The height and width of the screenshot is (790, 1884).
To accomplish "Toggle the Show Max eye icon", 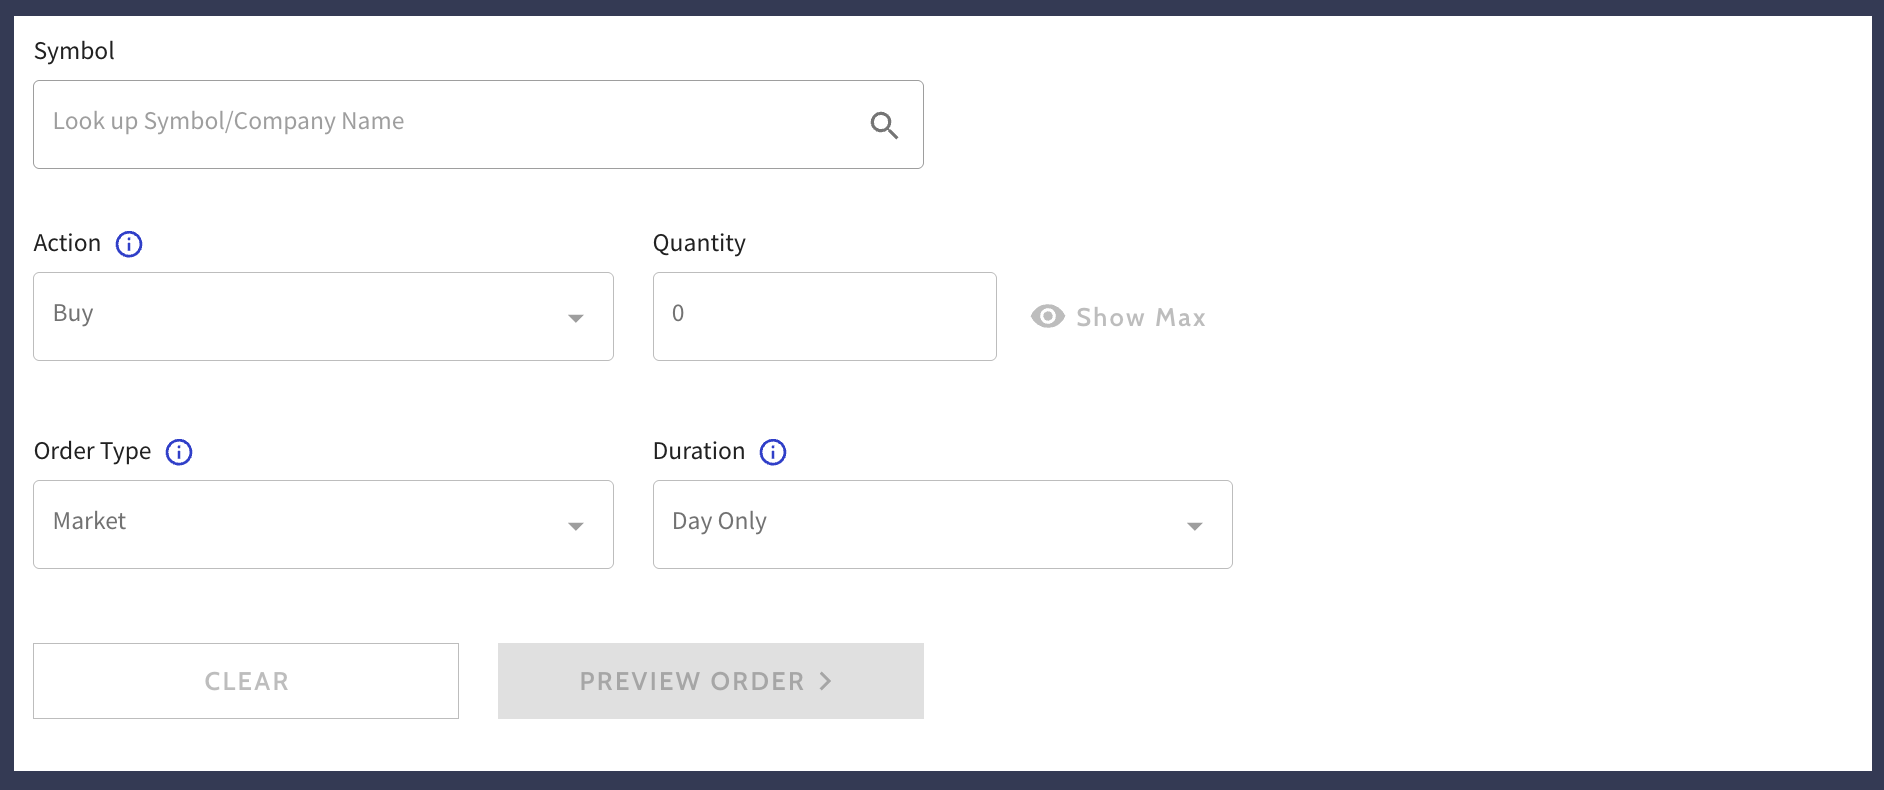I will [x=1047, y=317].
